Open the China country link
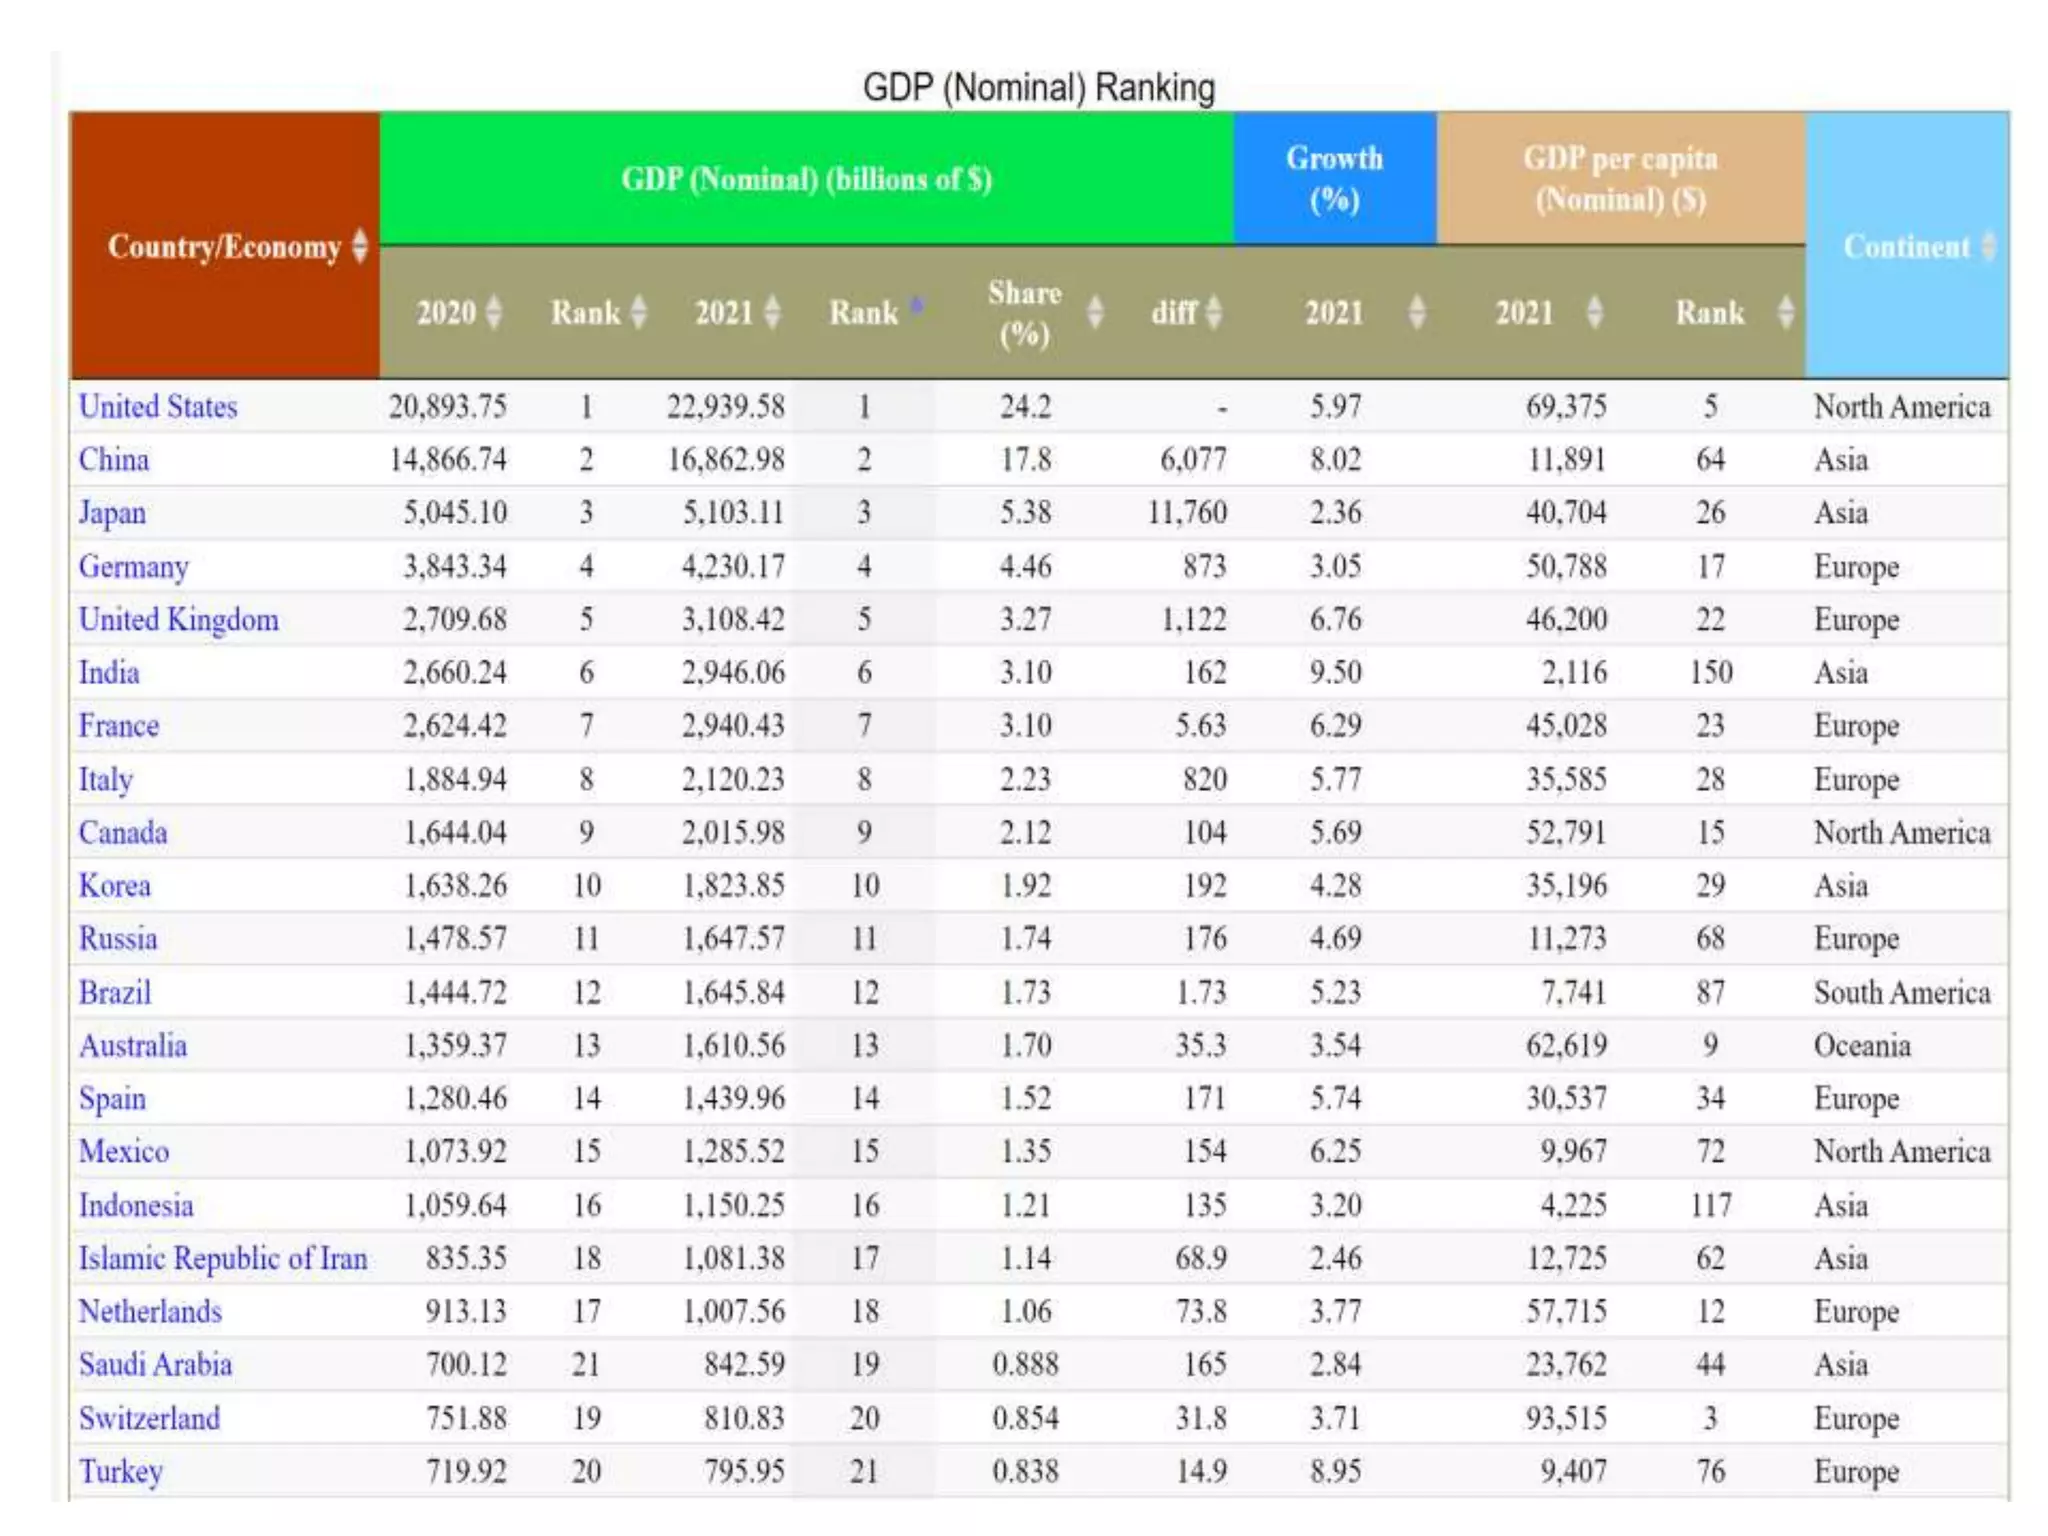Viewport: 2048px width, 1536px height. pos(114,459)
